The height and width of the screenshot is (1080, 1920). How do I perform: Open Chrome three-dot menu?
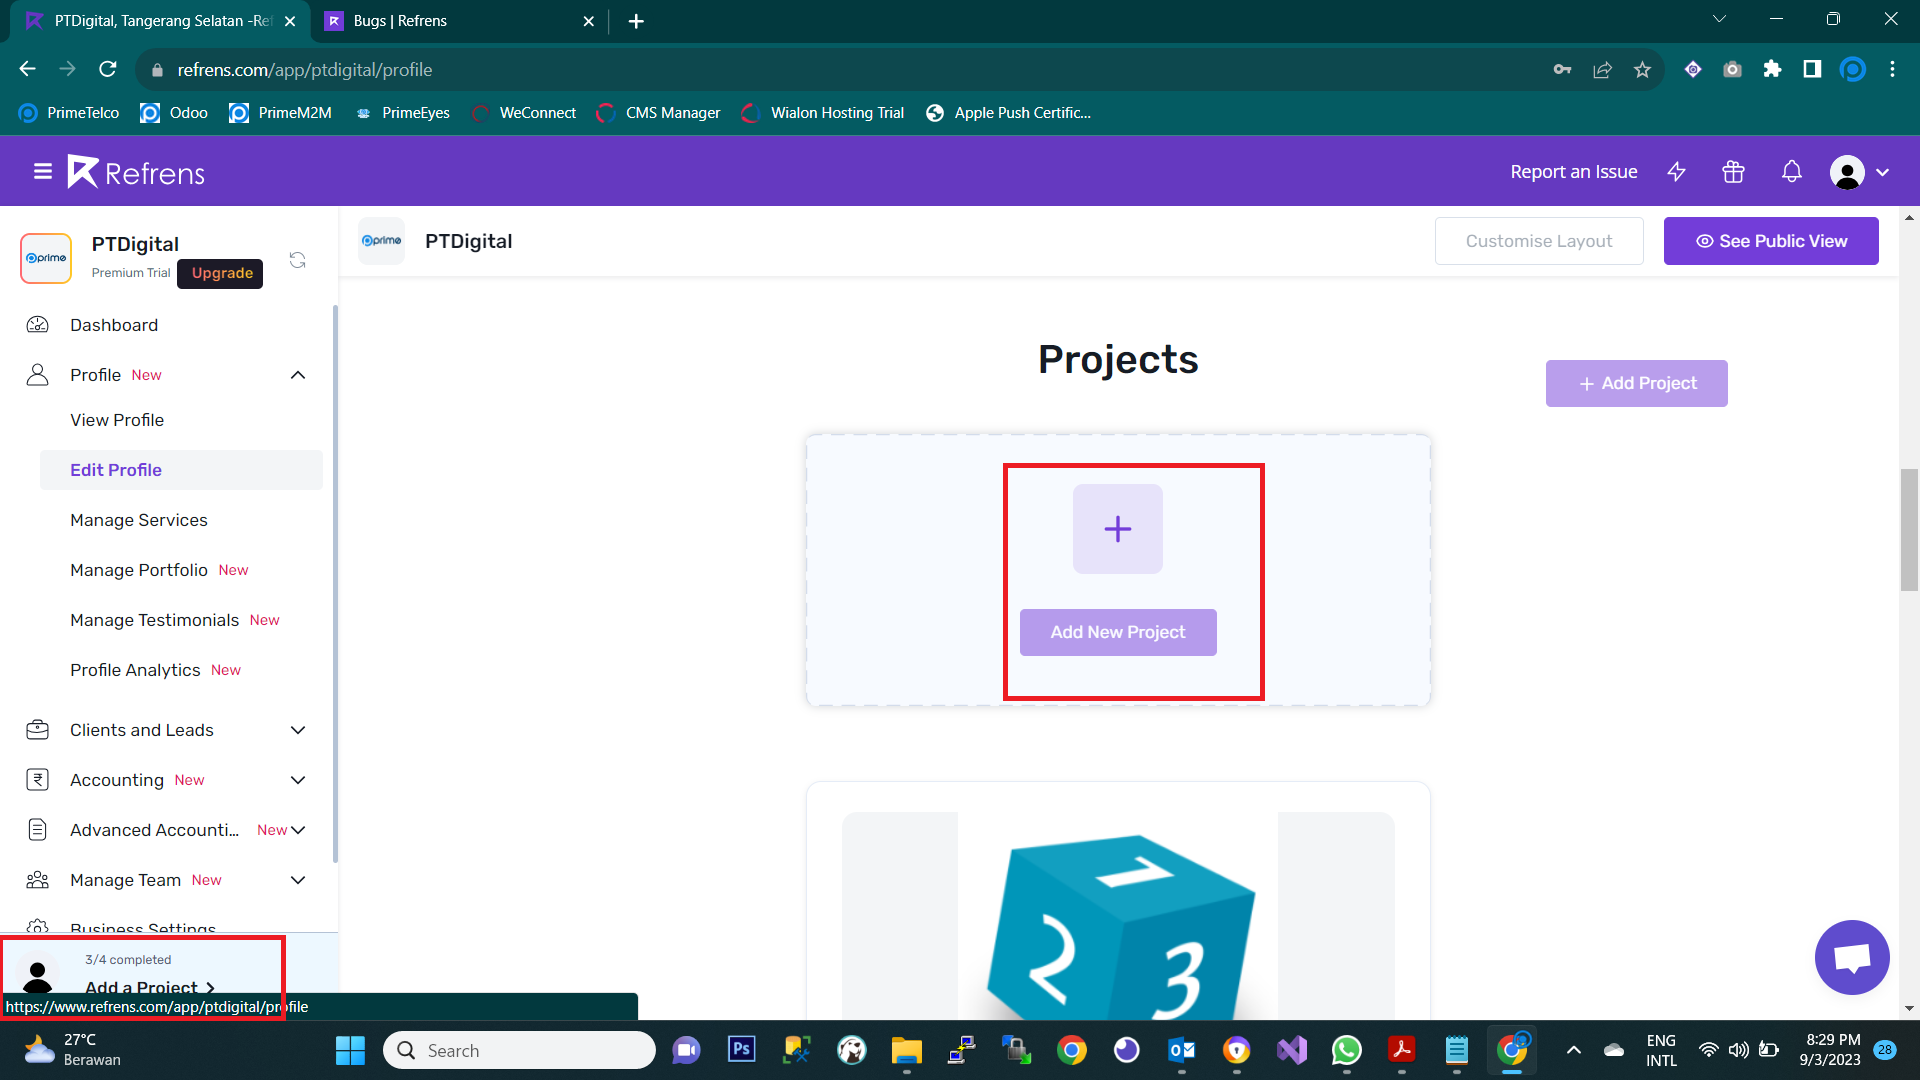pyautogui.click(x=1892, y=69)
